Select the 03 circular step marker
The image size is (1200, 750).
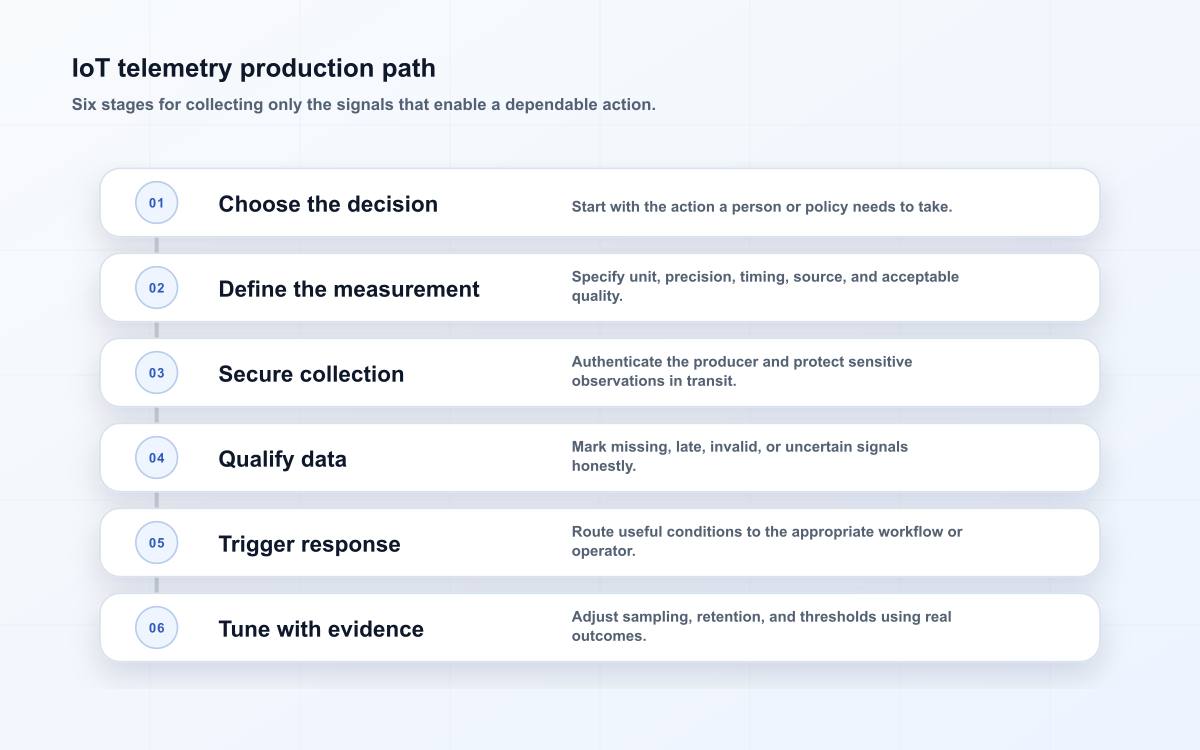pyautogui.click(x=157, y=373)
